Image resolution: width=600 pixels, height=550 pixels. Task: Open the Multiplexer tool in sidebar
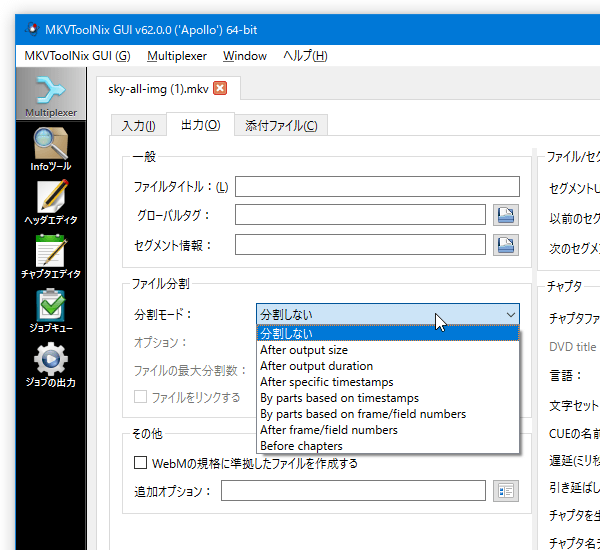51,95
